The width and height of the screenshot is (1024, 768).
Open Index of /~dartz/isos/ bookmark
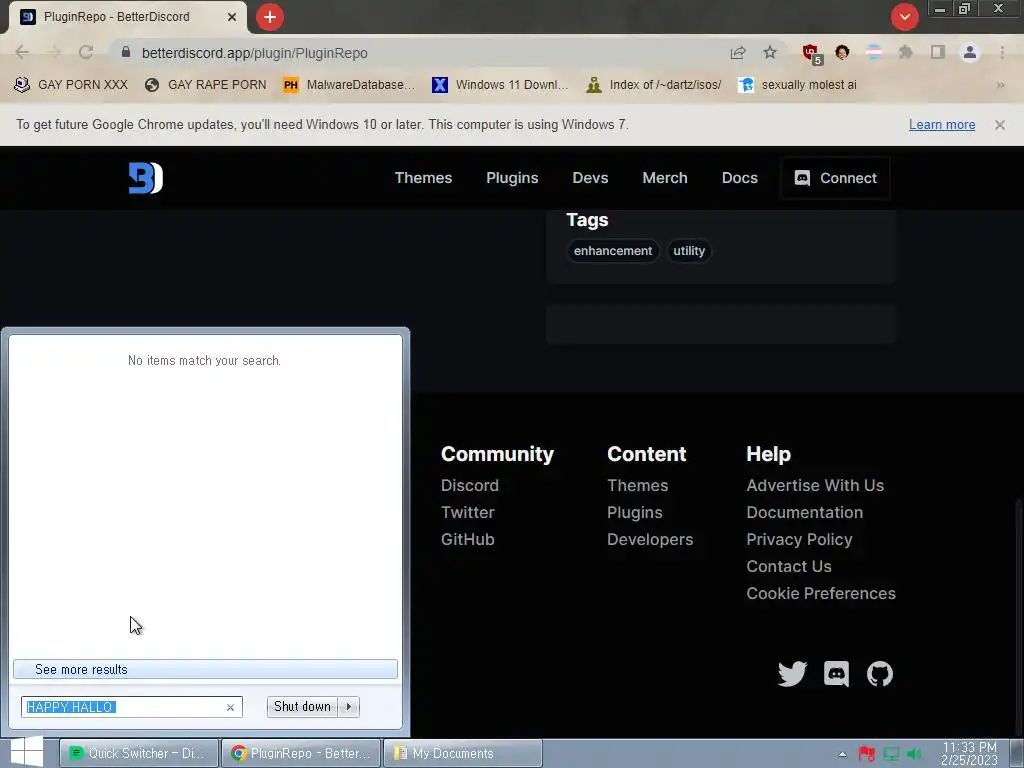[654, 85]
